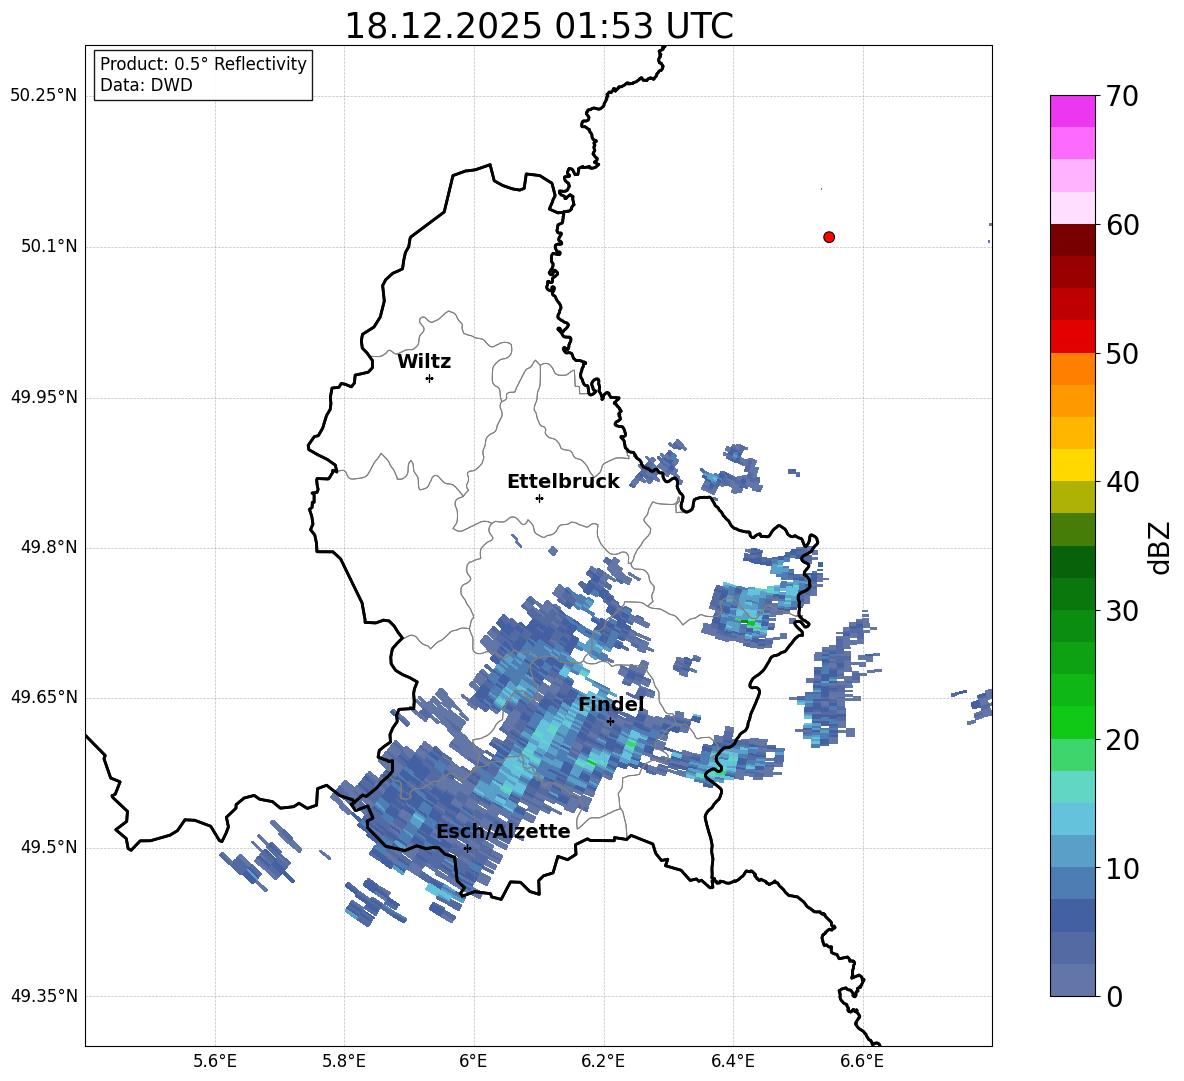Click the 6.6°E longitude label
The image size is (1184, 1081).
coord(862,1061)
